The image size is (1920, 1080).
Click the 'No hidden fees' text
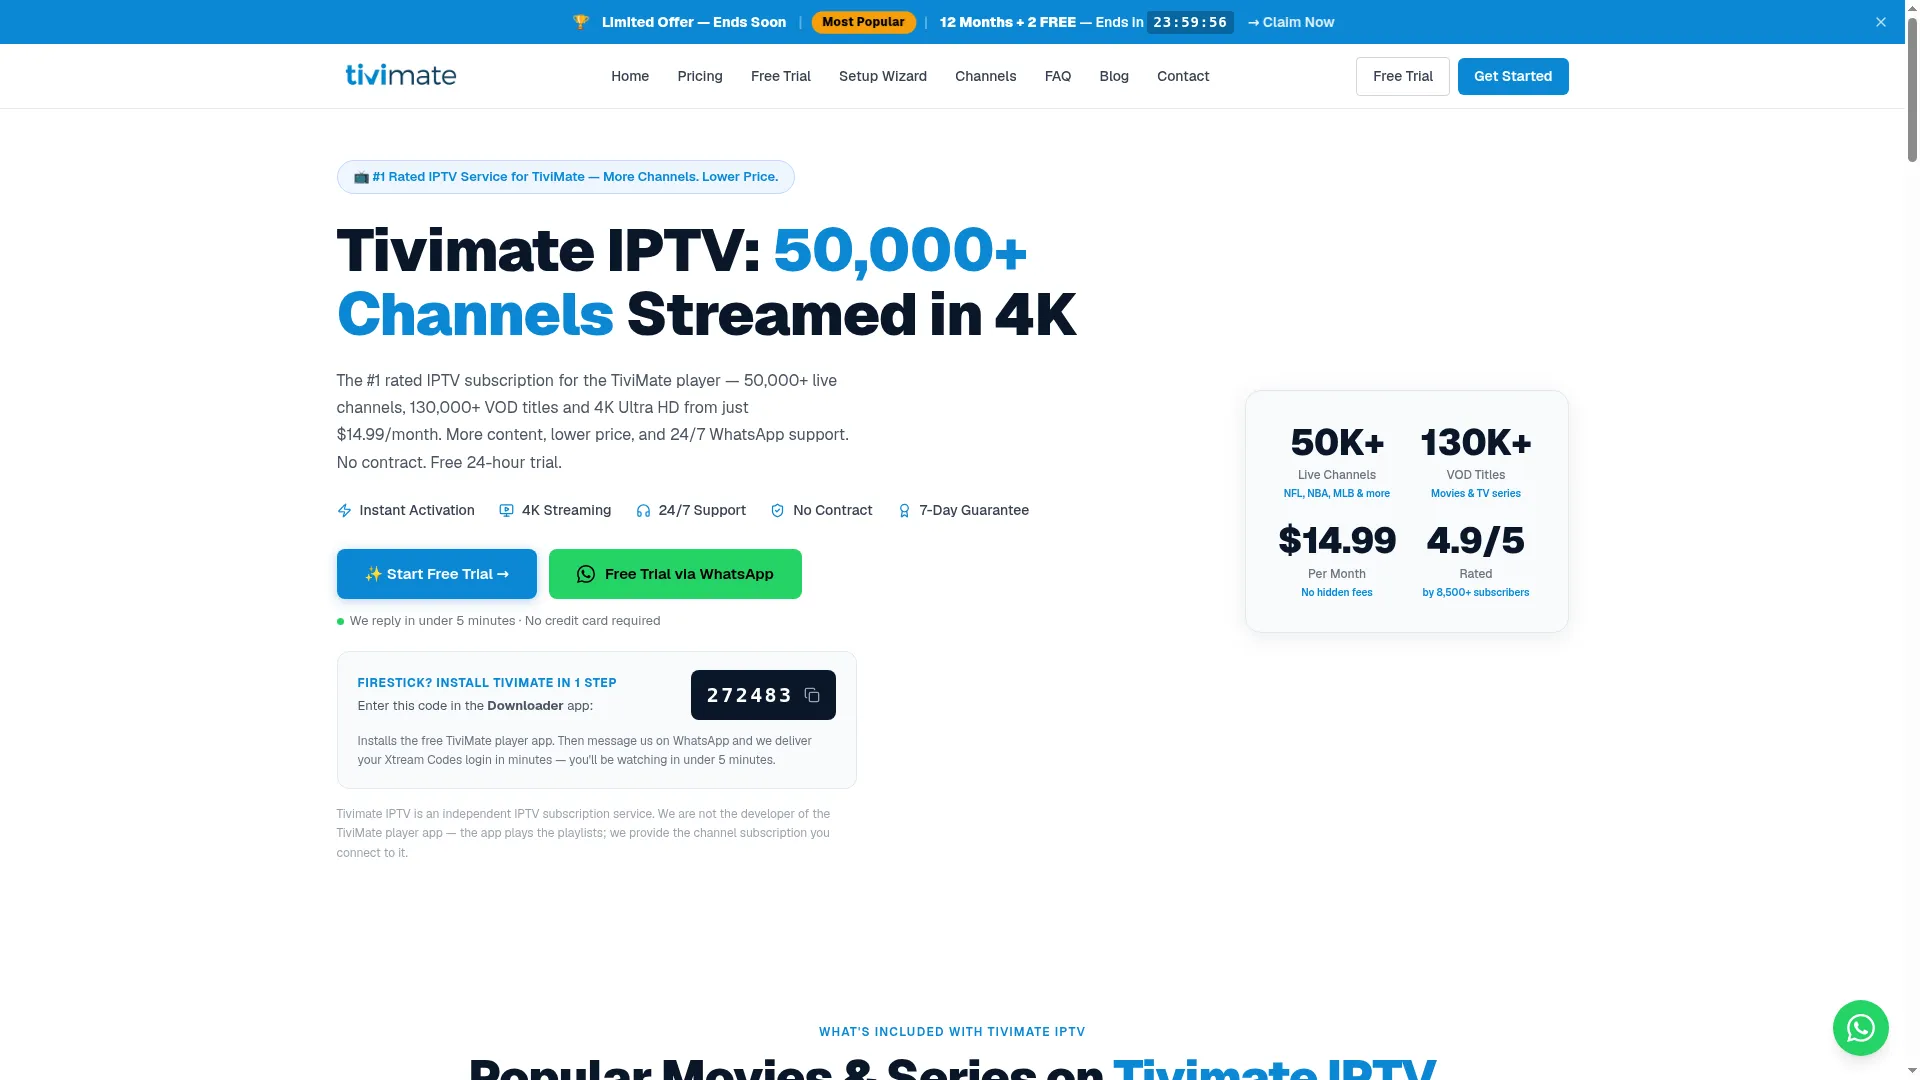pos(1337,593)
